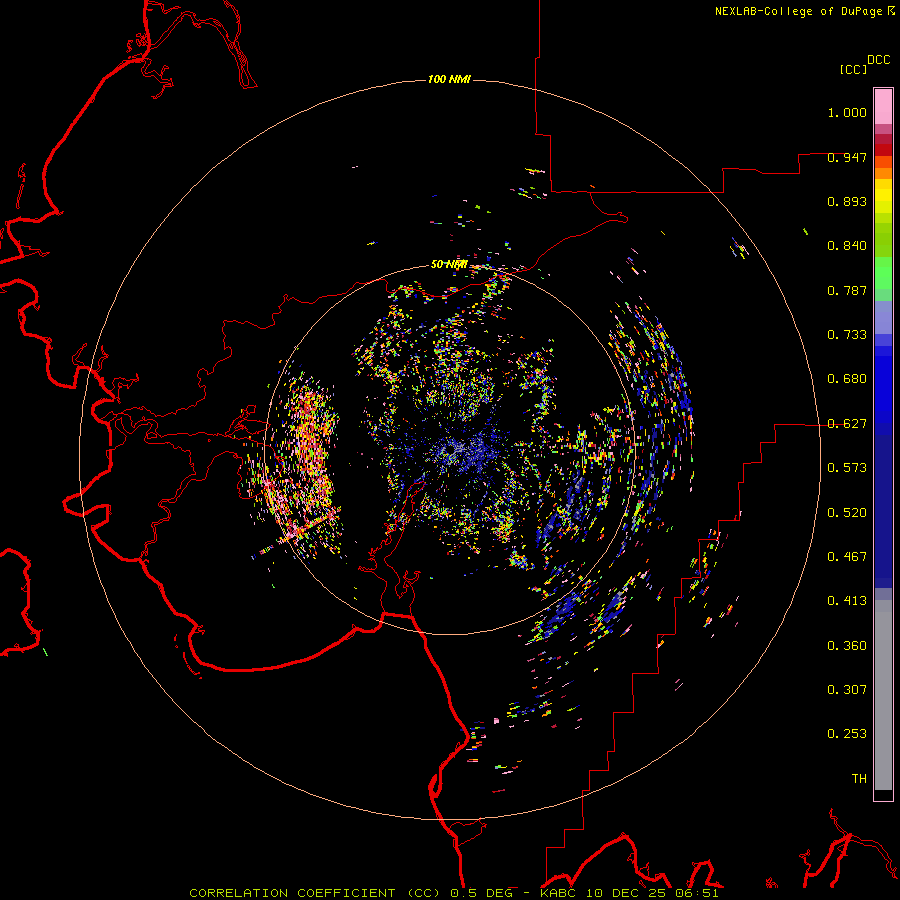Click the 0.680 scale label
The image size is (900, 900).
(847, 379)
